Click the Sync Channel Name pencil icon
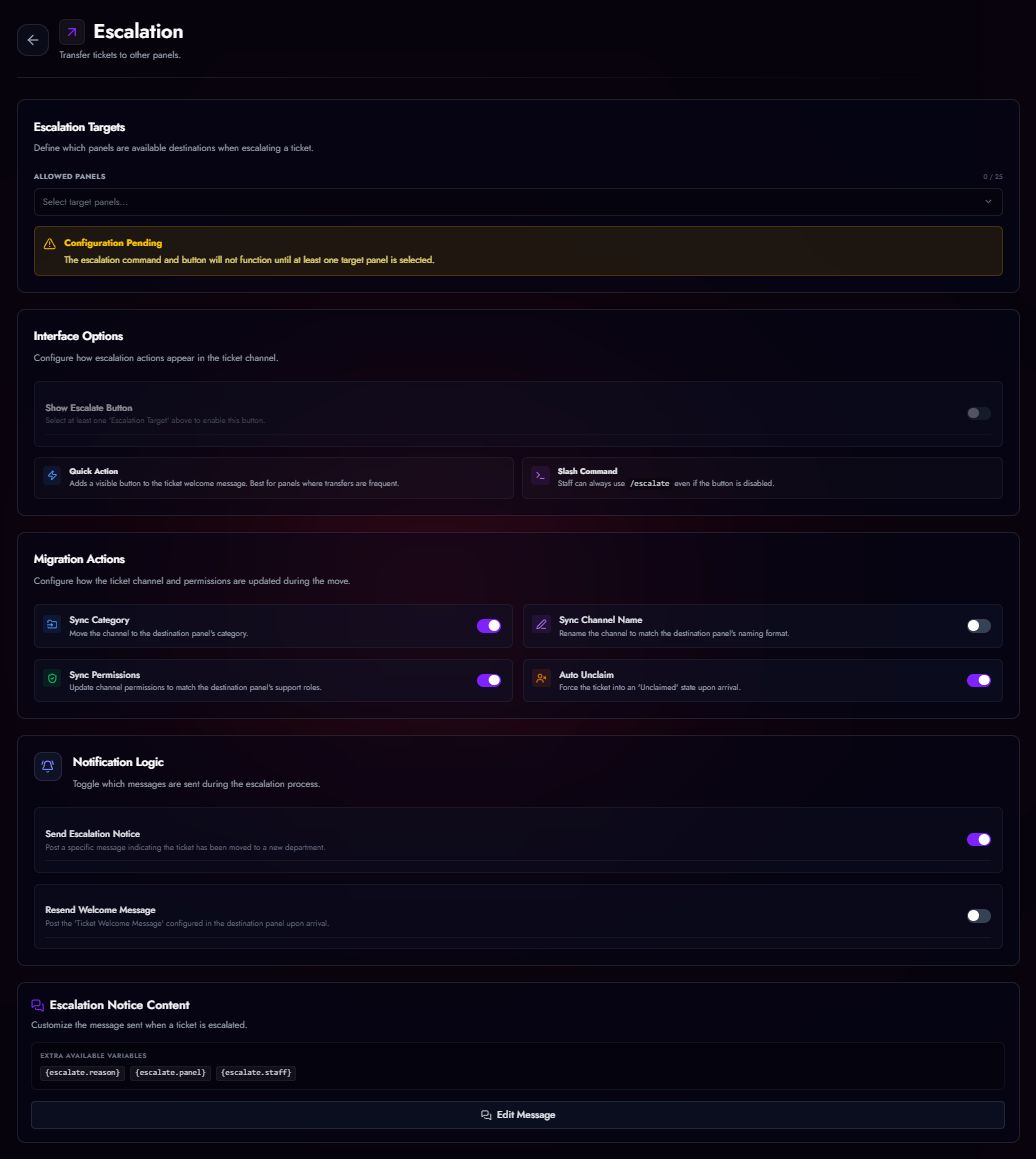 tap(540, 625)
